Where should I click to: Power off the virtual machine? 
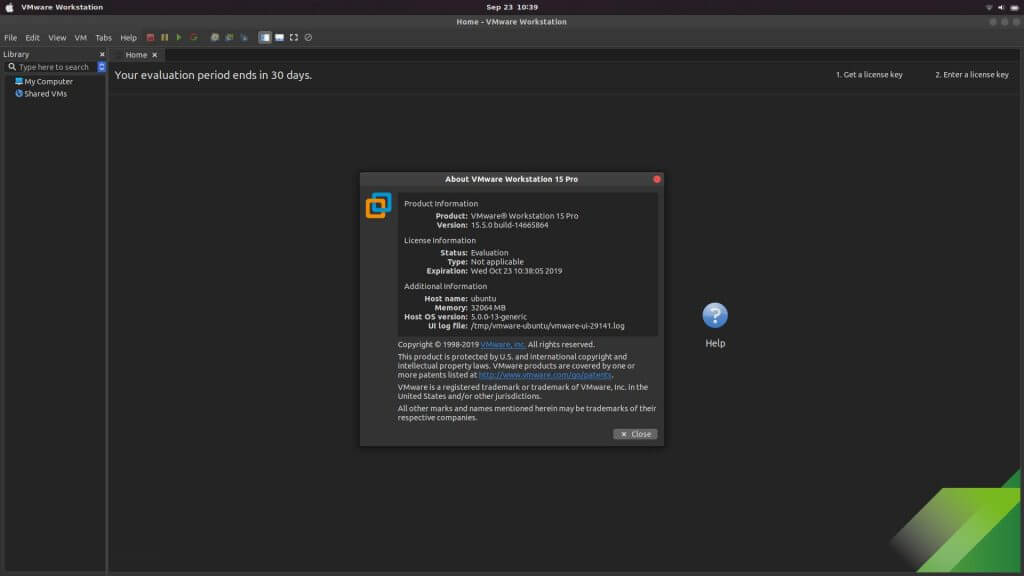tap(150, 37)
